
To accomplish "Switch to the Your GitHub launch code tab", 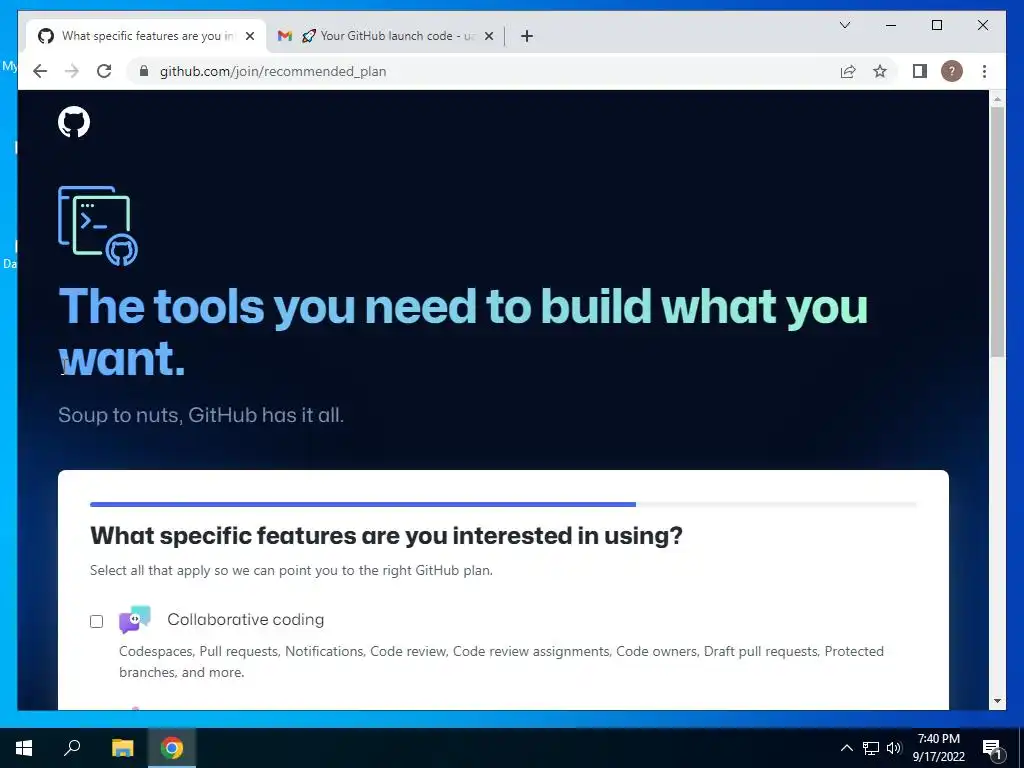I will (x=386, y=36).
